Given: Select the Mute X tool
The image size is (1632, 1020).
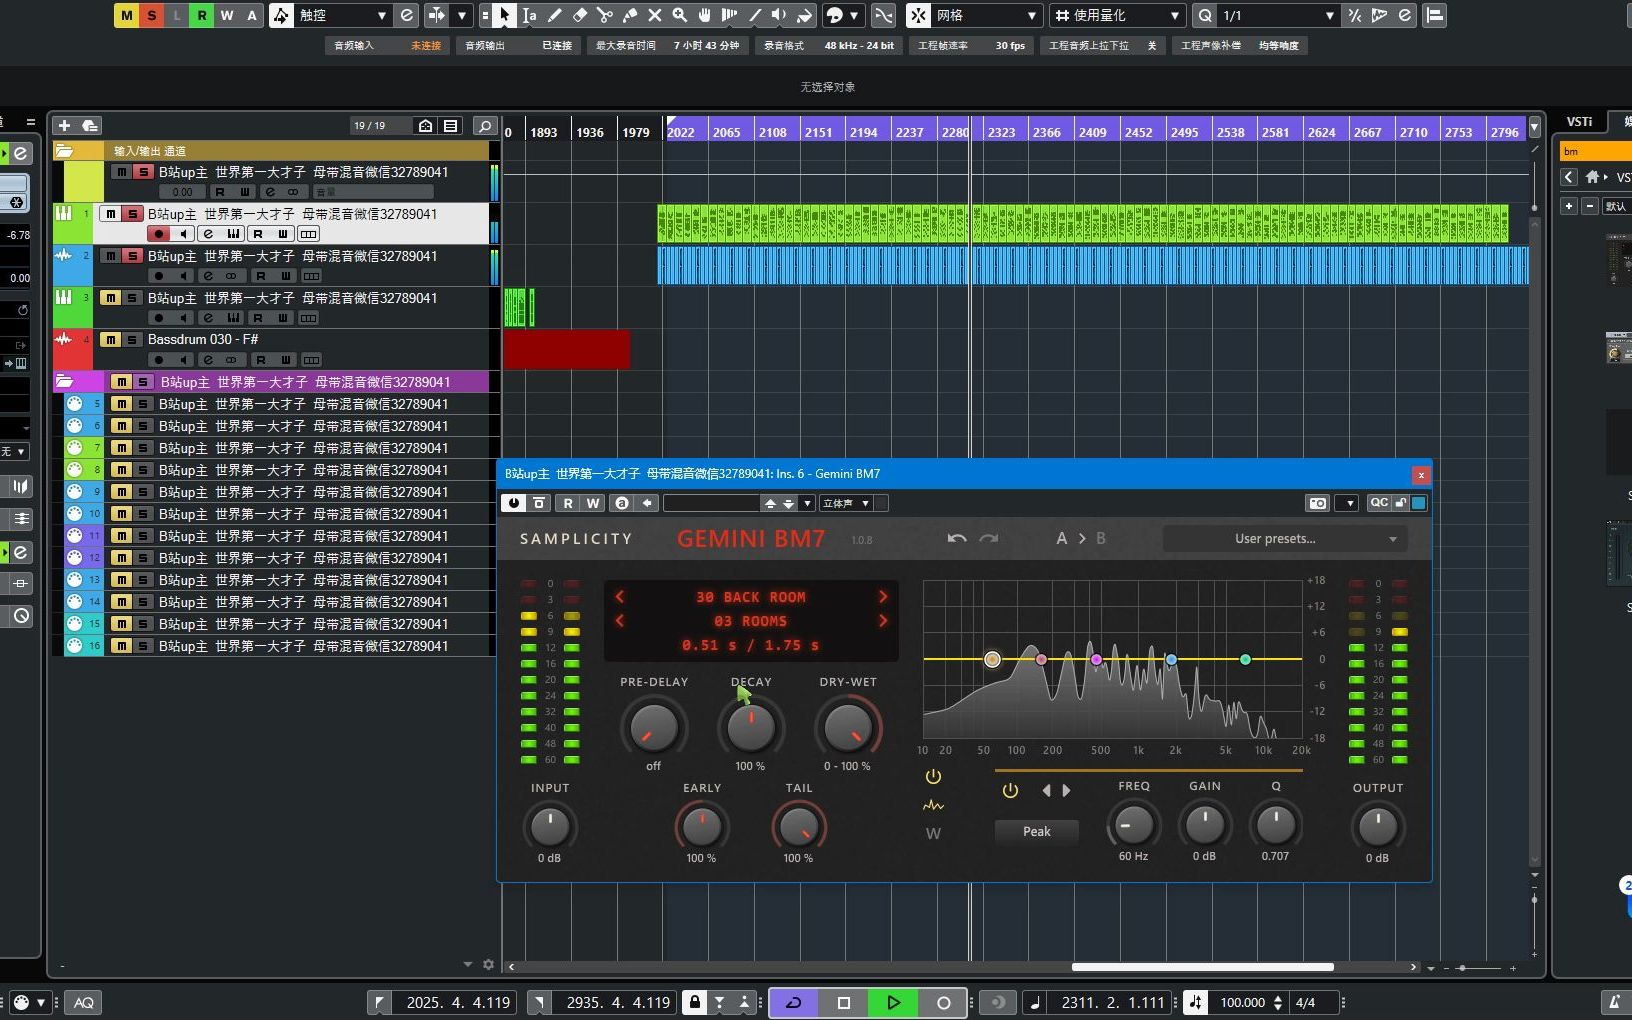Looking at the screenshot, I should pos(655,15).
